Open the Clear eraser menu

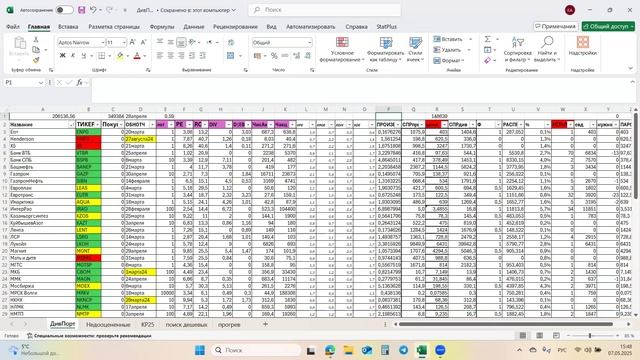point(487,60)
